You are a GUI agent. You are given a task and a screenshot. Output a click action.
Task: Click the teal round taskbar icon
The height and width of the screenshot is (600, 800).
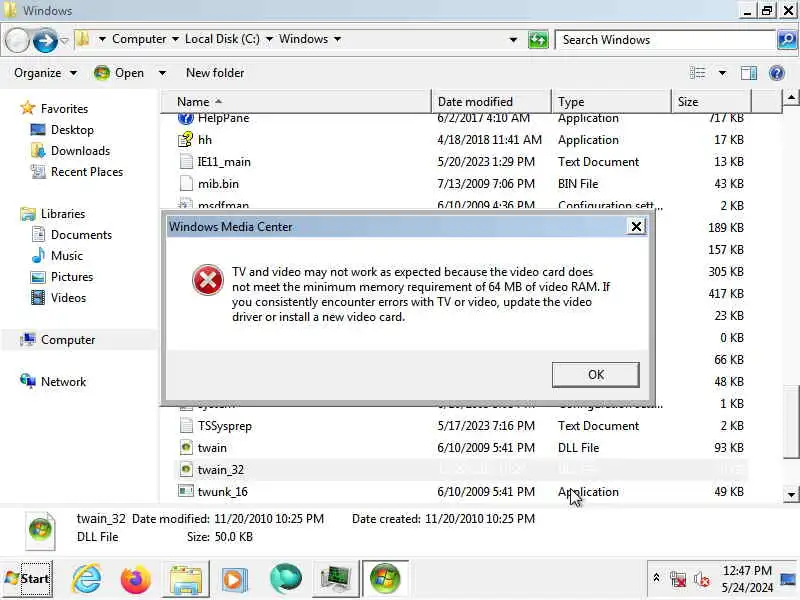point(285,579)
